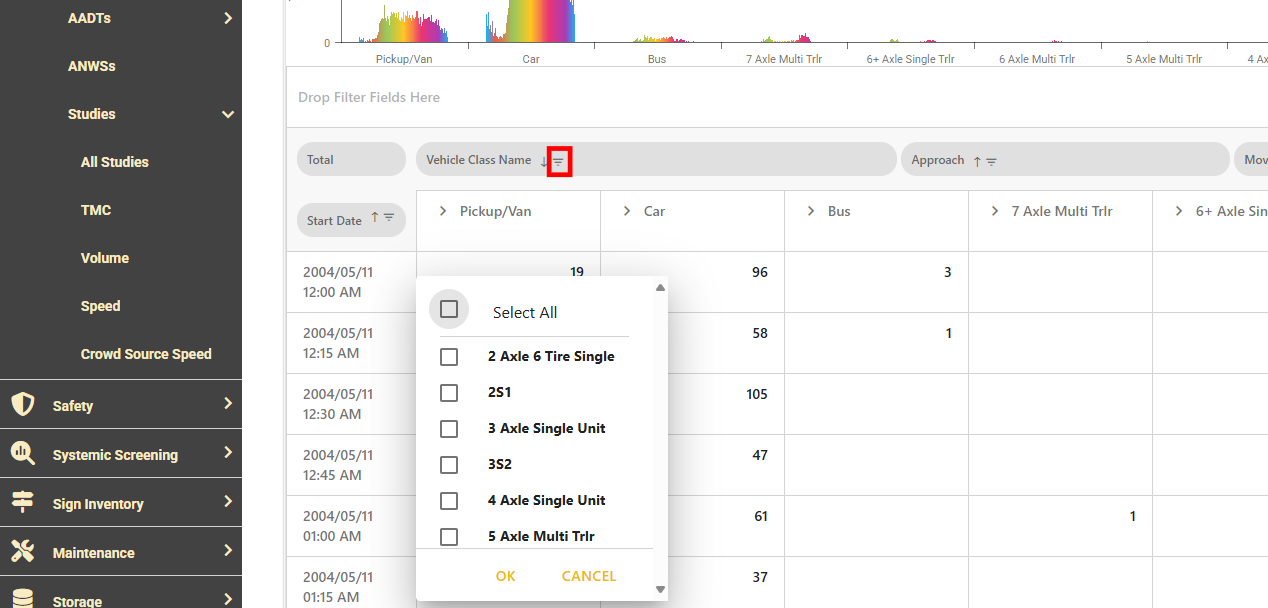Image resolution: width=1268 pixels, height=608 pixels.
Task: Click the filter list scroll down arrow
Action: pyautogui.click(x=660, y=590)
